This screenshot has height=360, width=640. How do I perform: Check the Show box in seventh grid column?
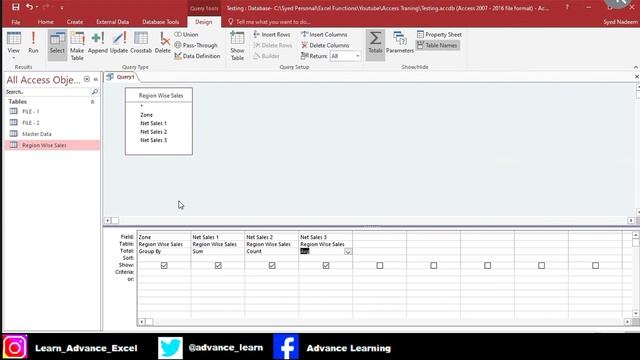click(487, 265)
